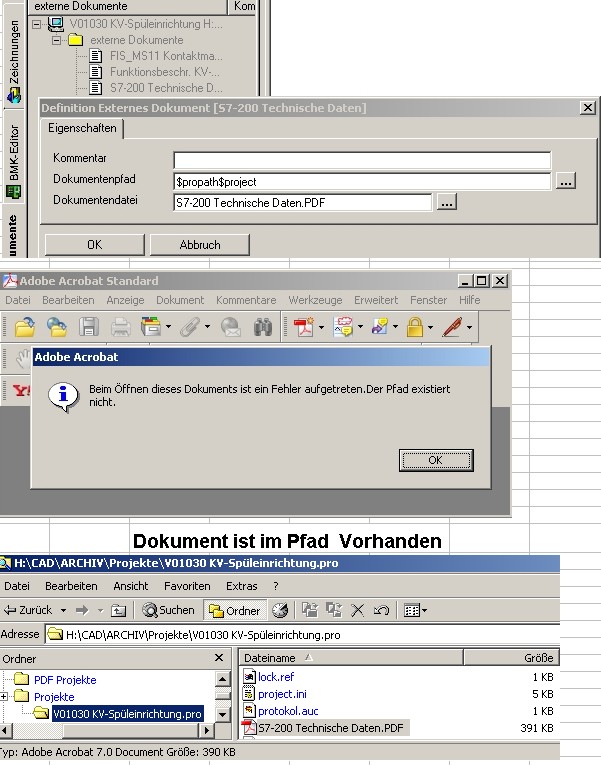
Task: Click the down arrow of folder tree scrollbar
Action: (222, 715)
